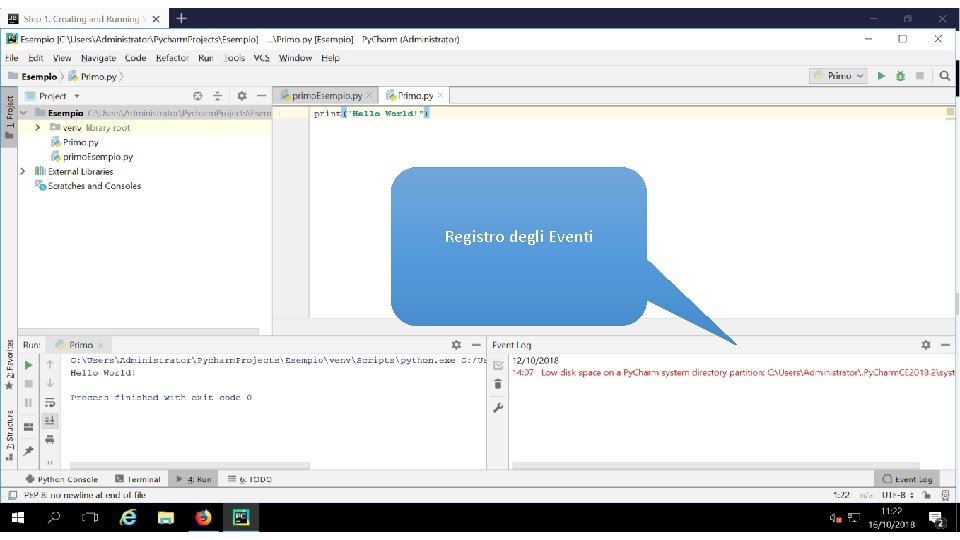
Task: Open Python Console tool window
Action: [x=62, y=479]
